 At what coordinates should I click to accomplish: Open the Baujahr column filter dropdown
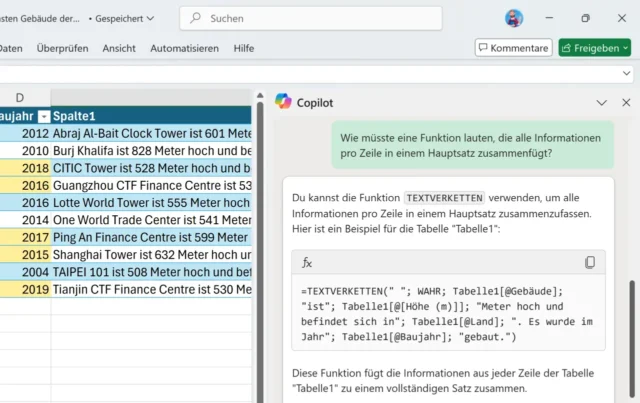coord(43,116)
